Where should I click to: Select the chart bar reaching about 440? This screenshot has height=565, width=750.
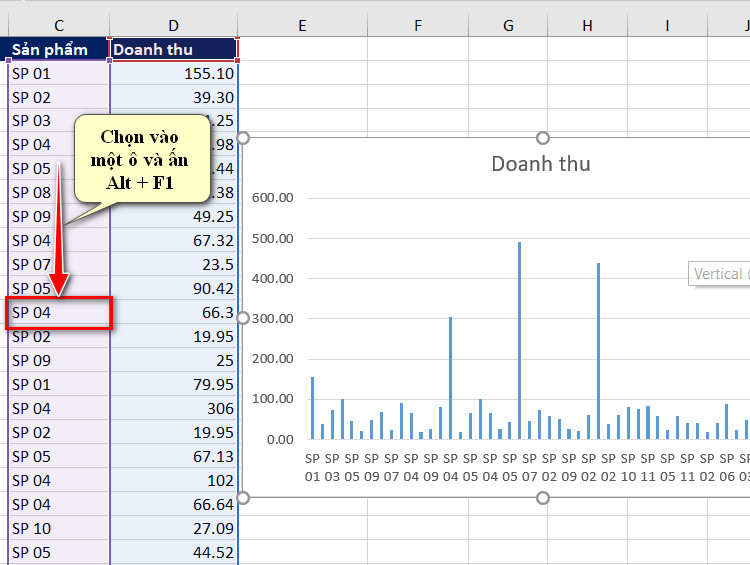(x=598, y=351)
